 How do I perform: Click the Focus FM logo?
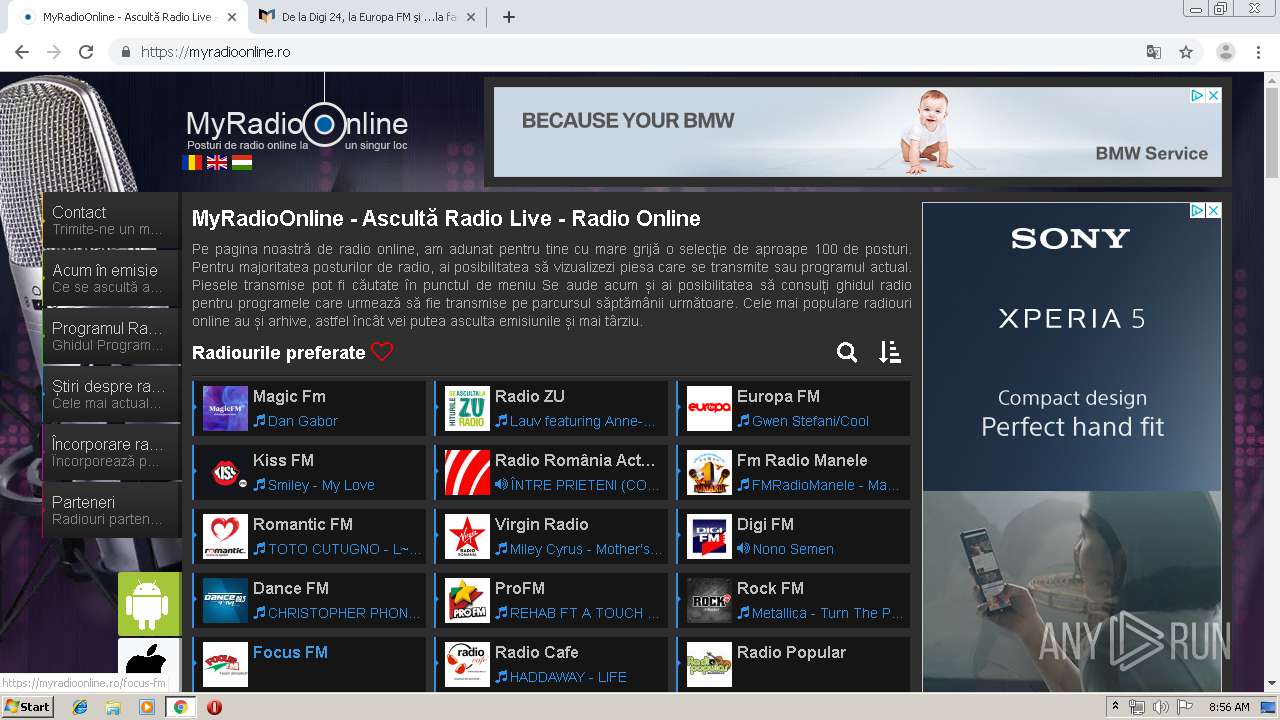coord(225,665)
